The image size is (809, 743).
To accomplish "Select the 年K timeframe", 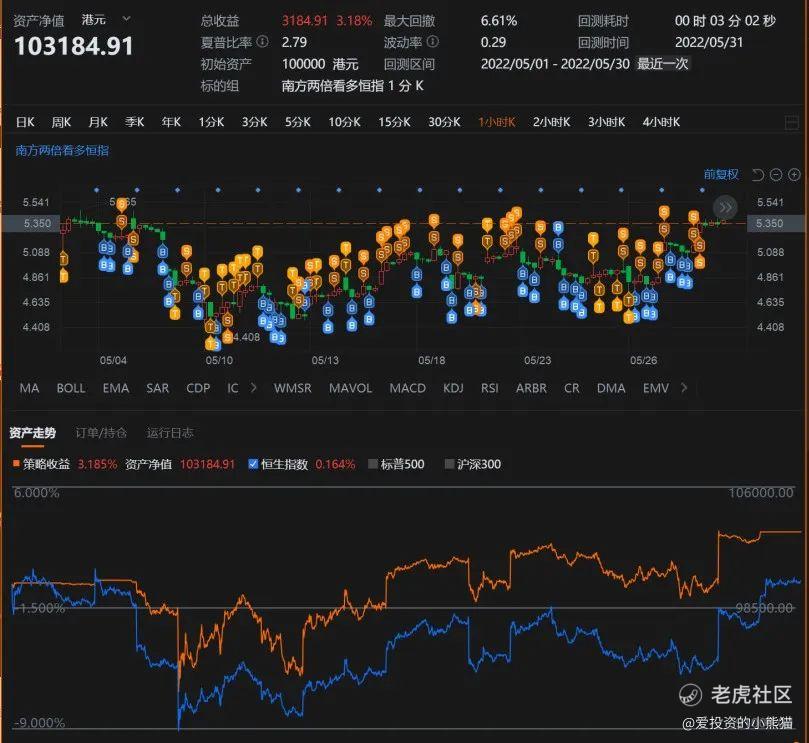I will [171, 122].
